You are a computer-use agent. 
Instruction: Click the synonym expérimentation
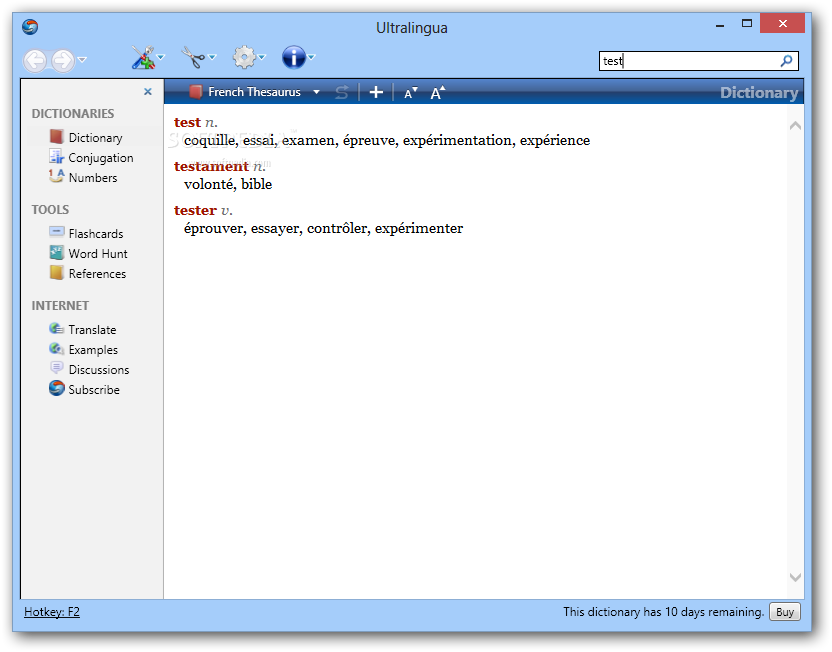(457, 141)
